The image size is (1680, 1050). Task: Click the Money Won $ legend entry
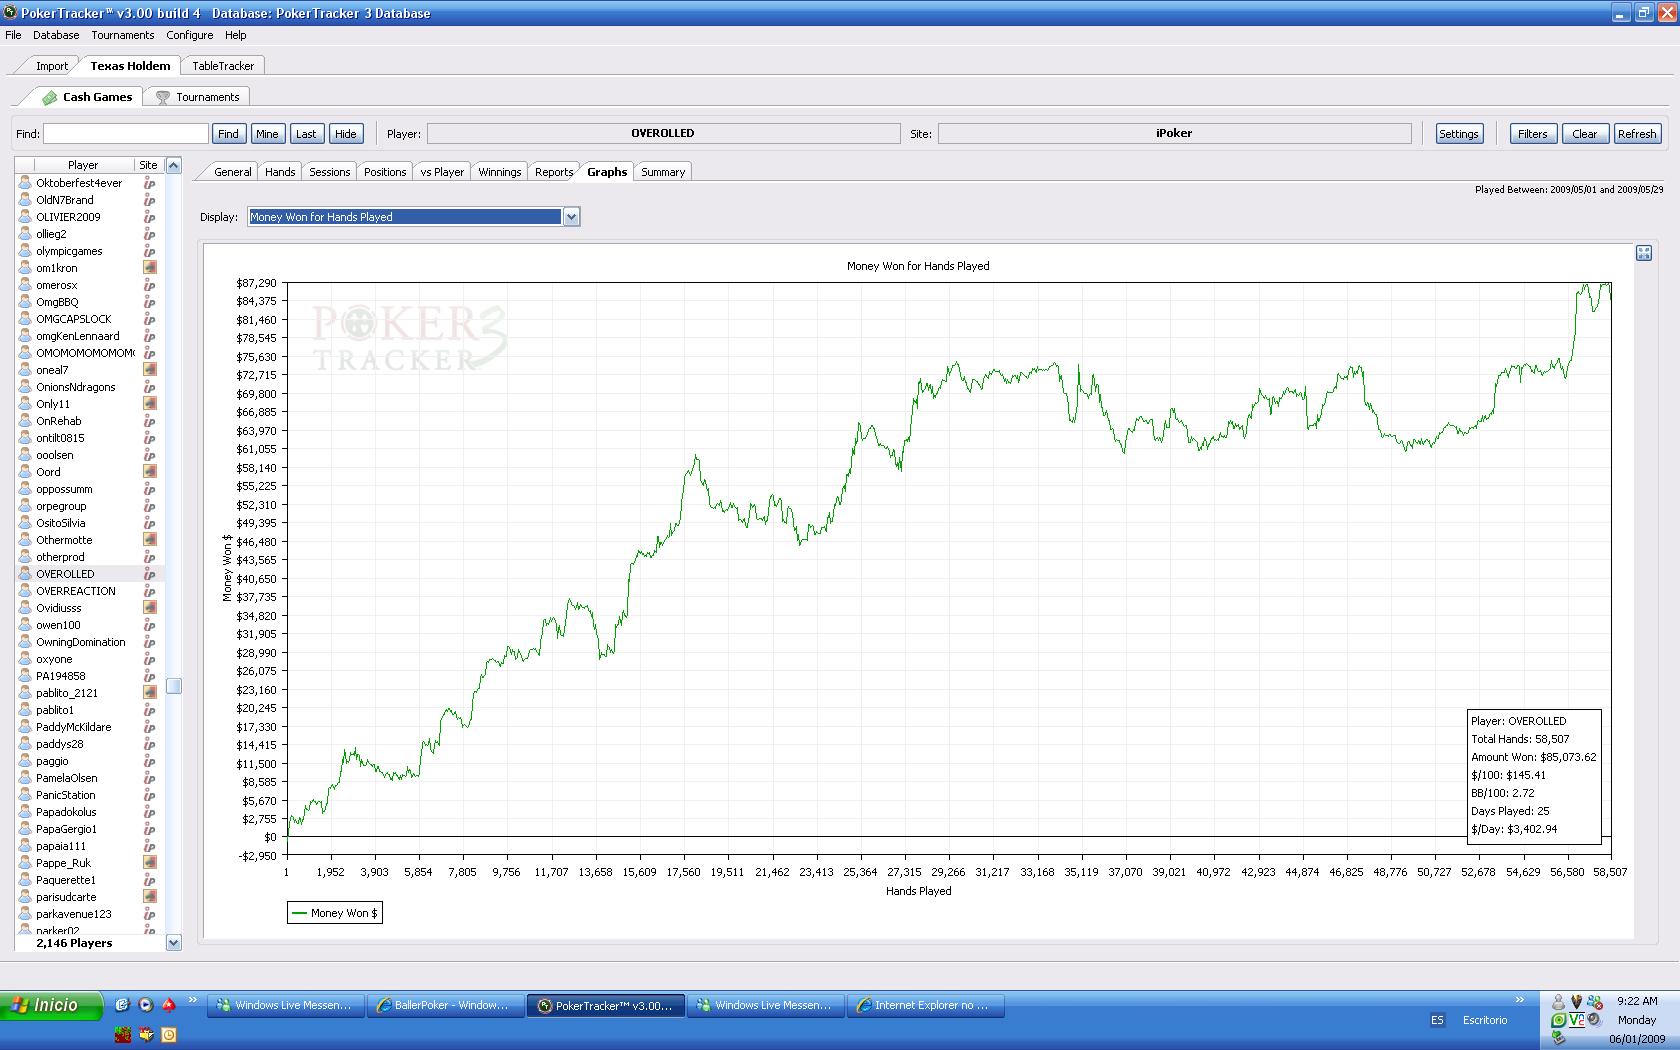334,913
